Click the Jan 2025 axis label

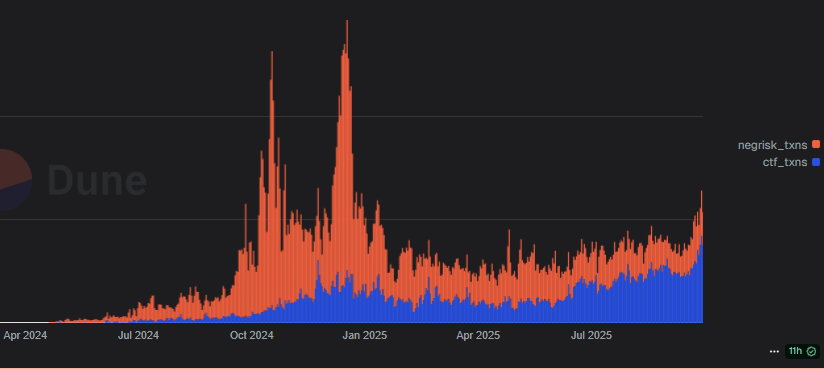365,335
